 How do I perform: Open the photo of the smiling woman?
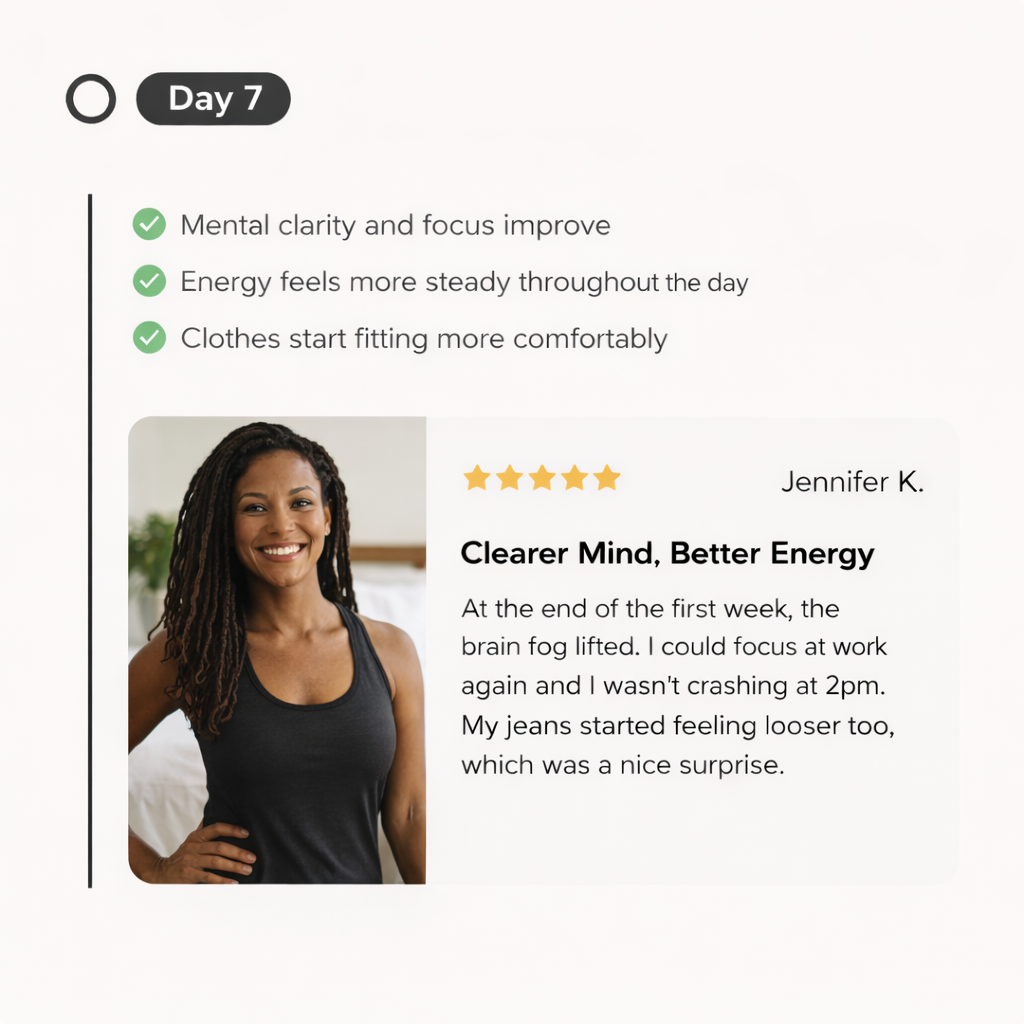pos(277,650)
